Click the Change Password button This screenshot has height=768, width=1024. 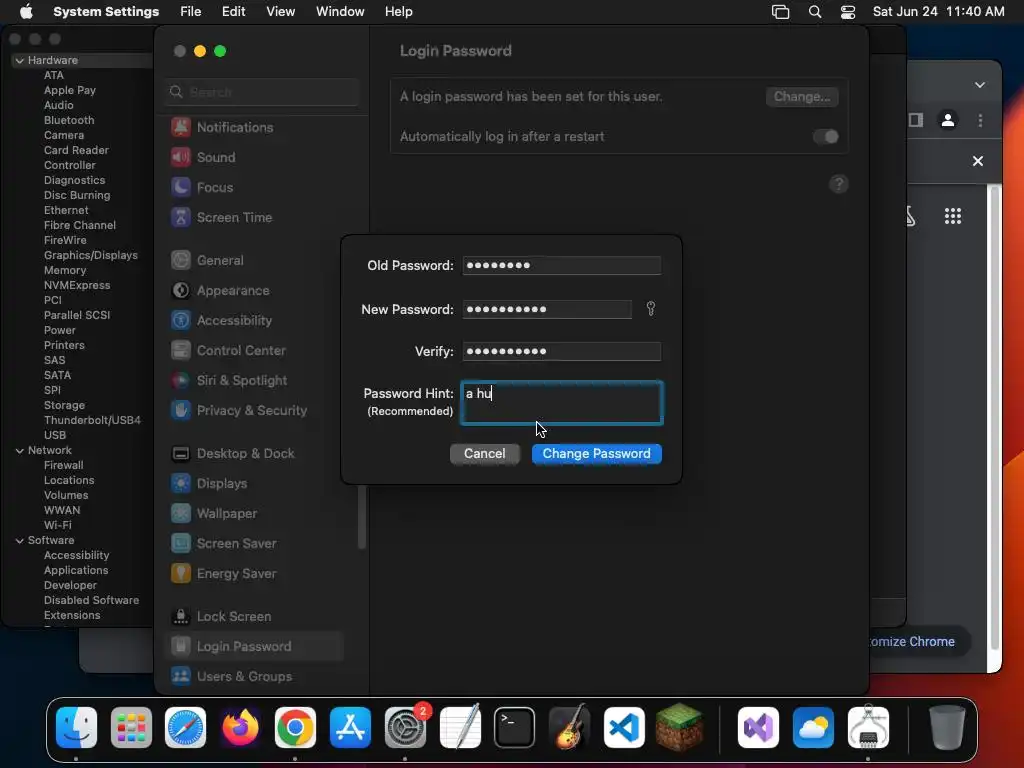point(596,453)
